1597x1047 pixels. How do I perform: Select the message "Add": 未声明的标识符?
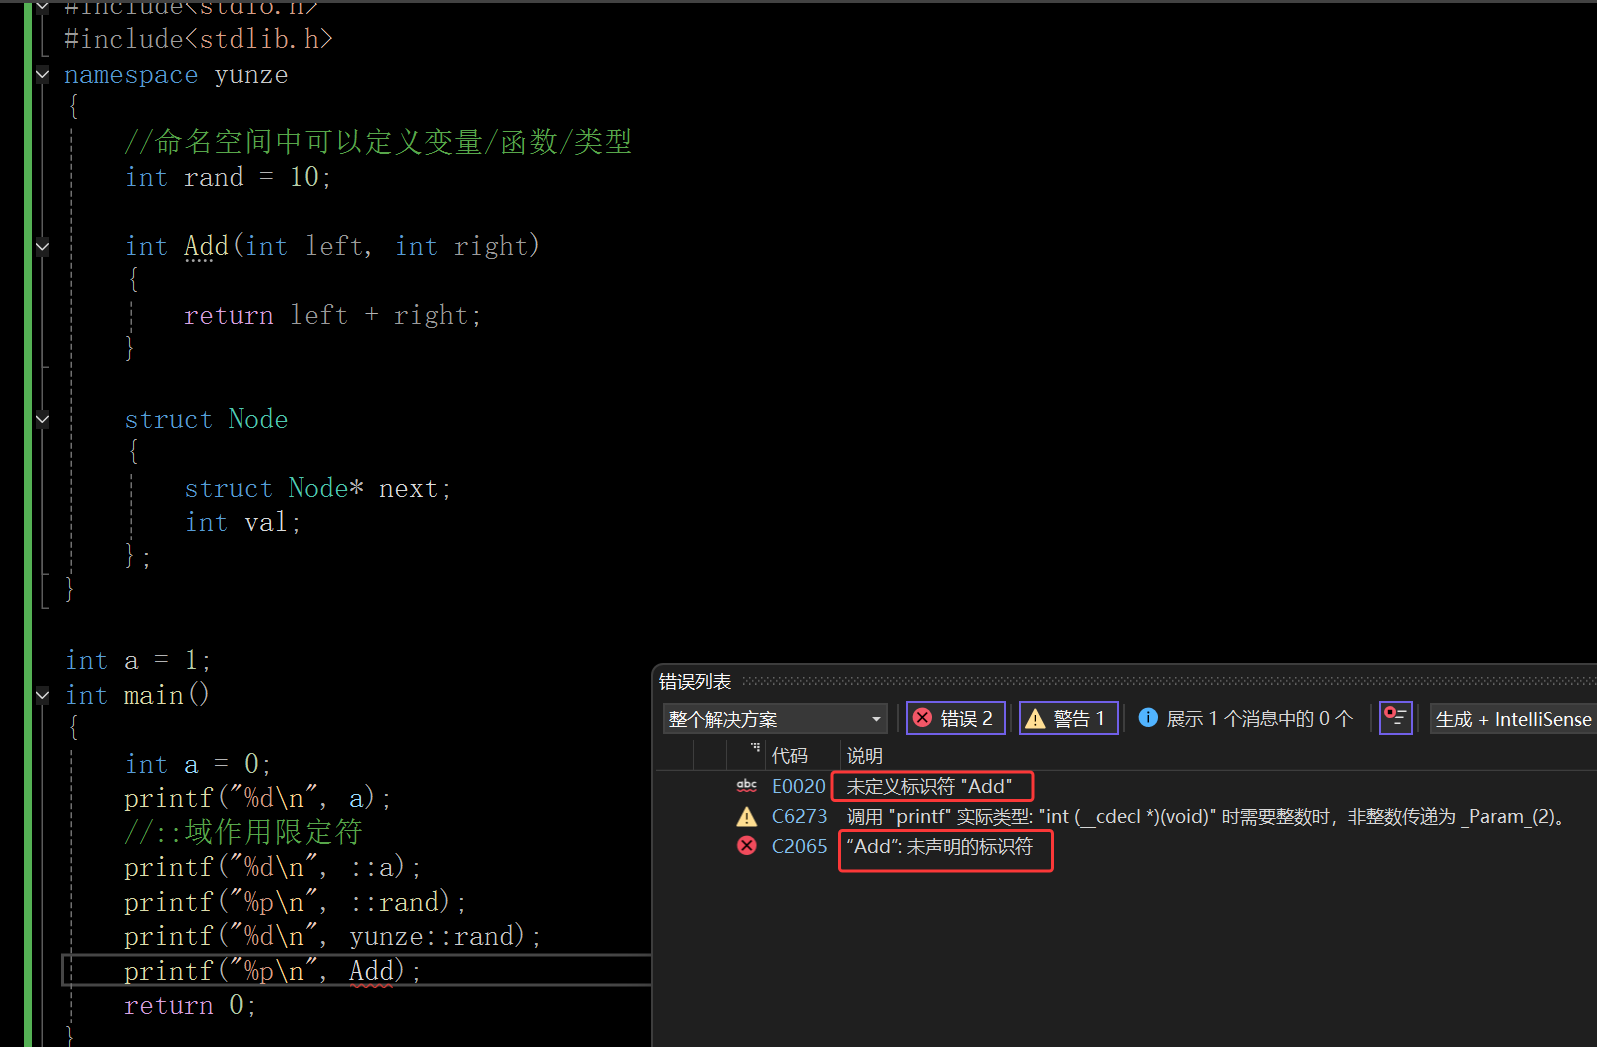(x=939, y=847)
